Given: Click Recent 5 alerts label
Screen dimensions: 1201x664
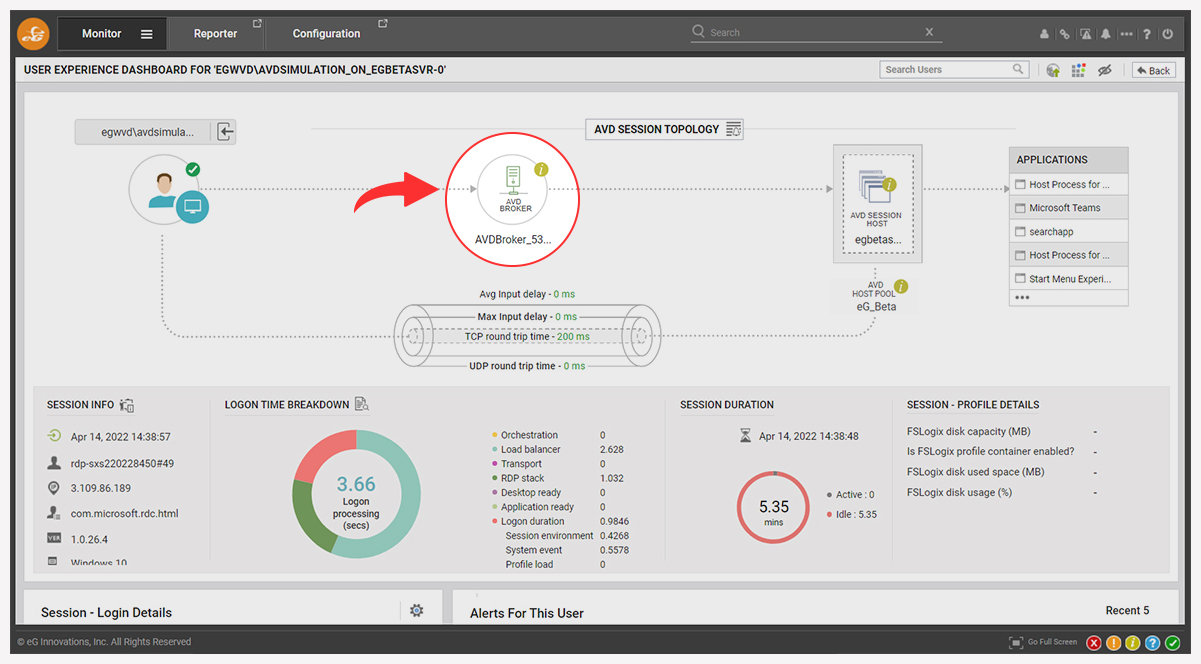Looking at the screenshot, I should pyautogui.click(x=1127, y=610).
